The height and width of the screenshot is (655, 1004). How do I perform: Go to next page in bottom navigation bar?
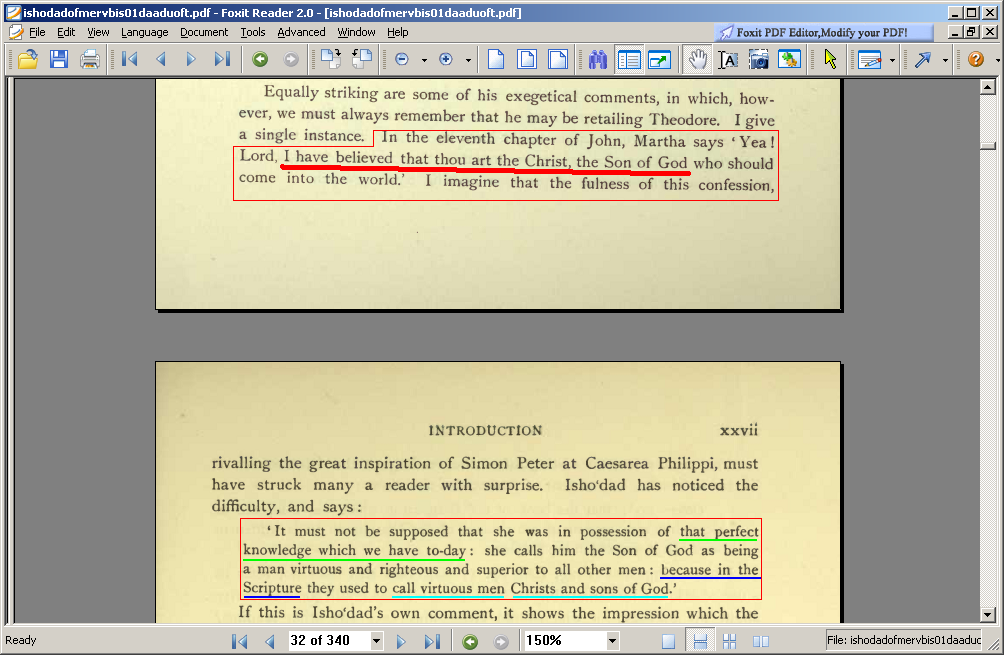pyautogui.click(x=401, y=641)
